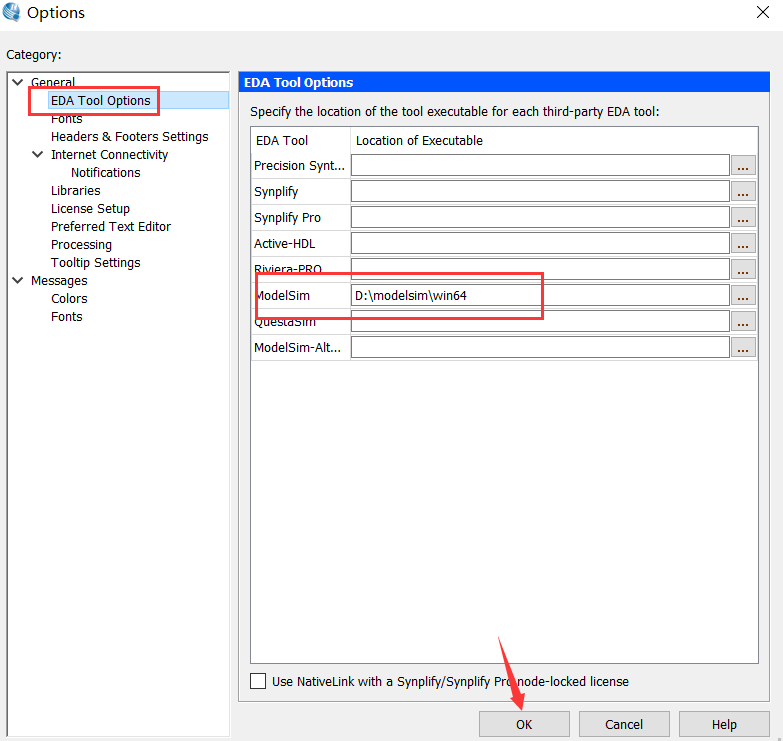
Task: Select Messages category
Action: tap(59, 281)
